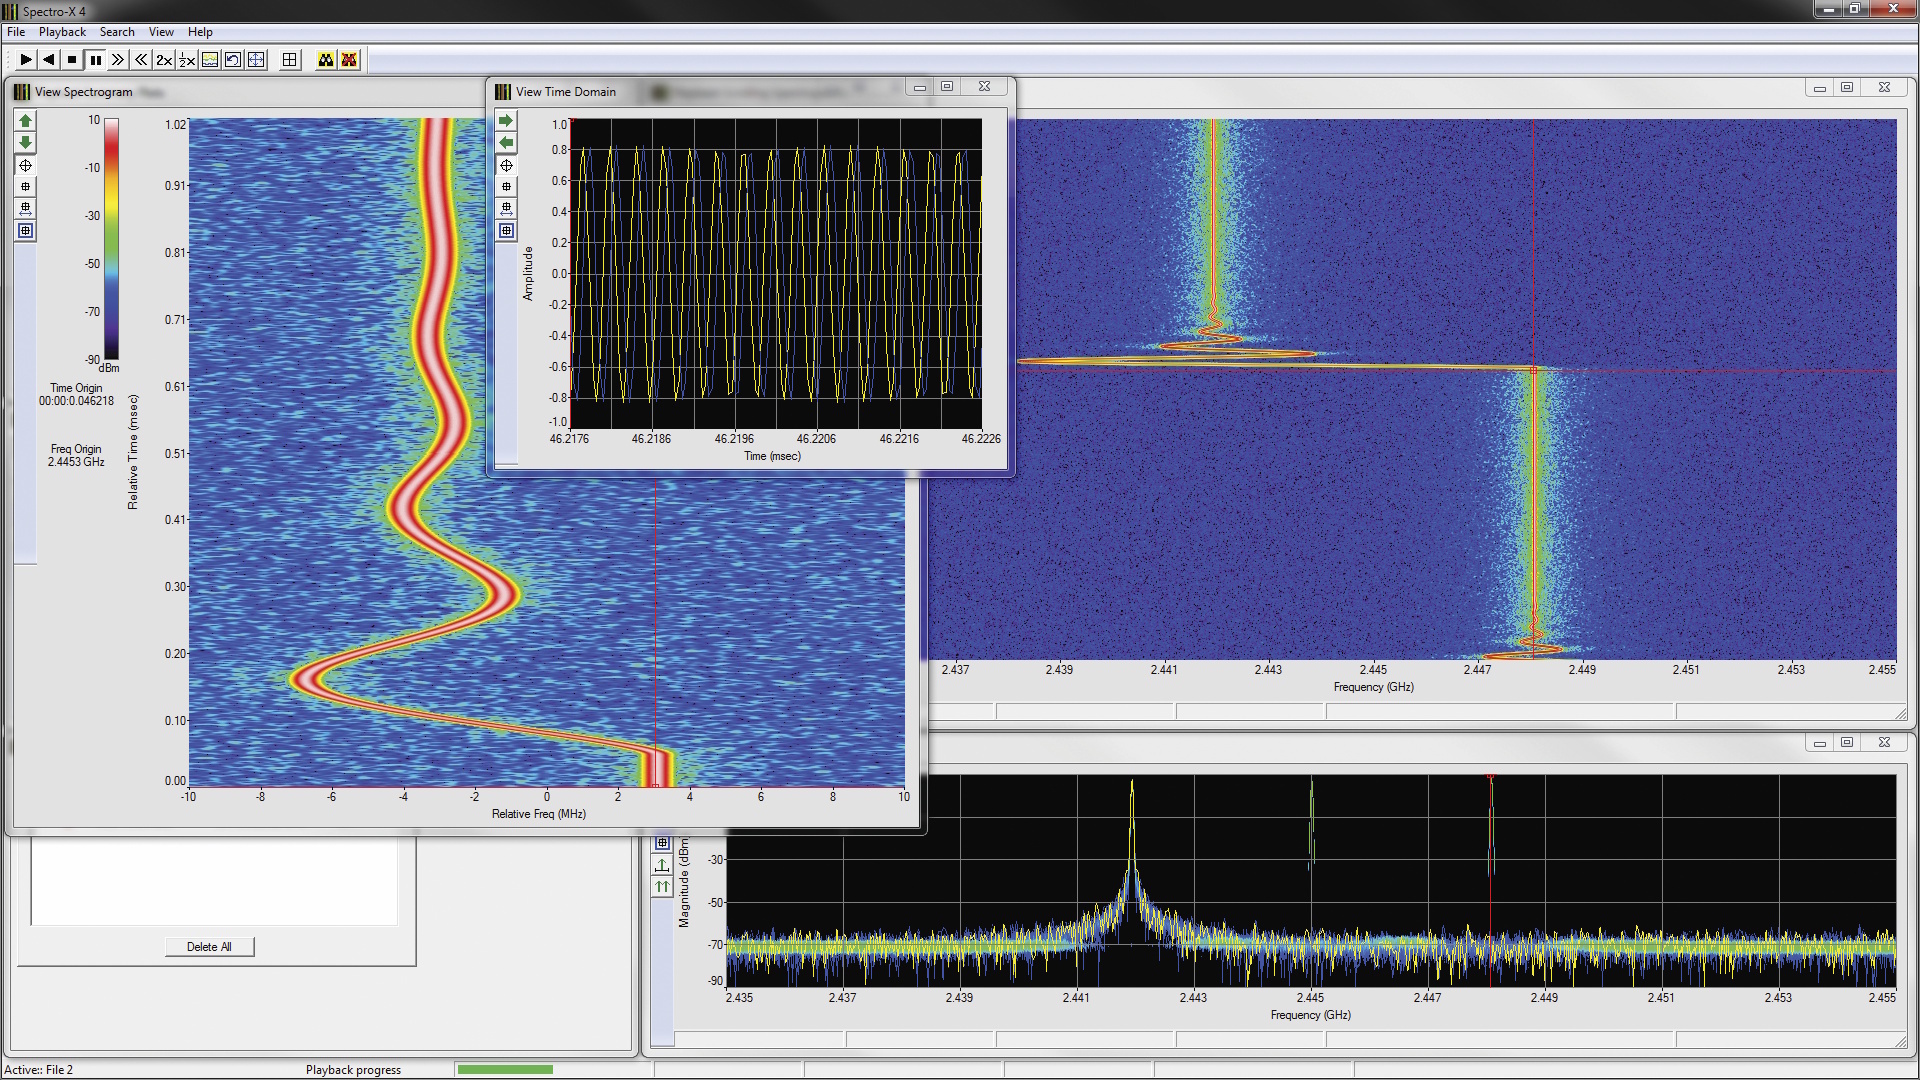Screen dimensions: 1920x1080
Task: Click small grid zoom icon in View Time Domain
Action: [507, 187]
